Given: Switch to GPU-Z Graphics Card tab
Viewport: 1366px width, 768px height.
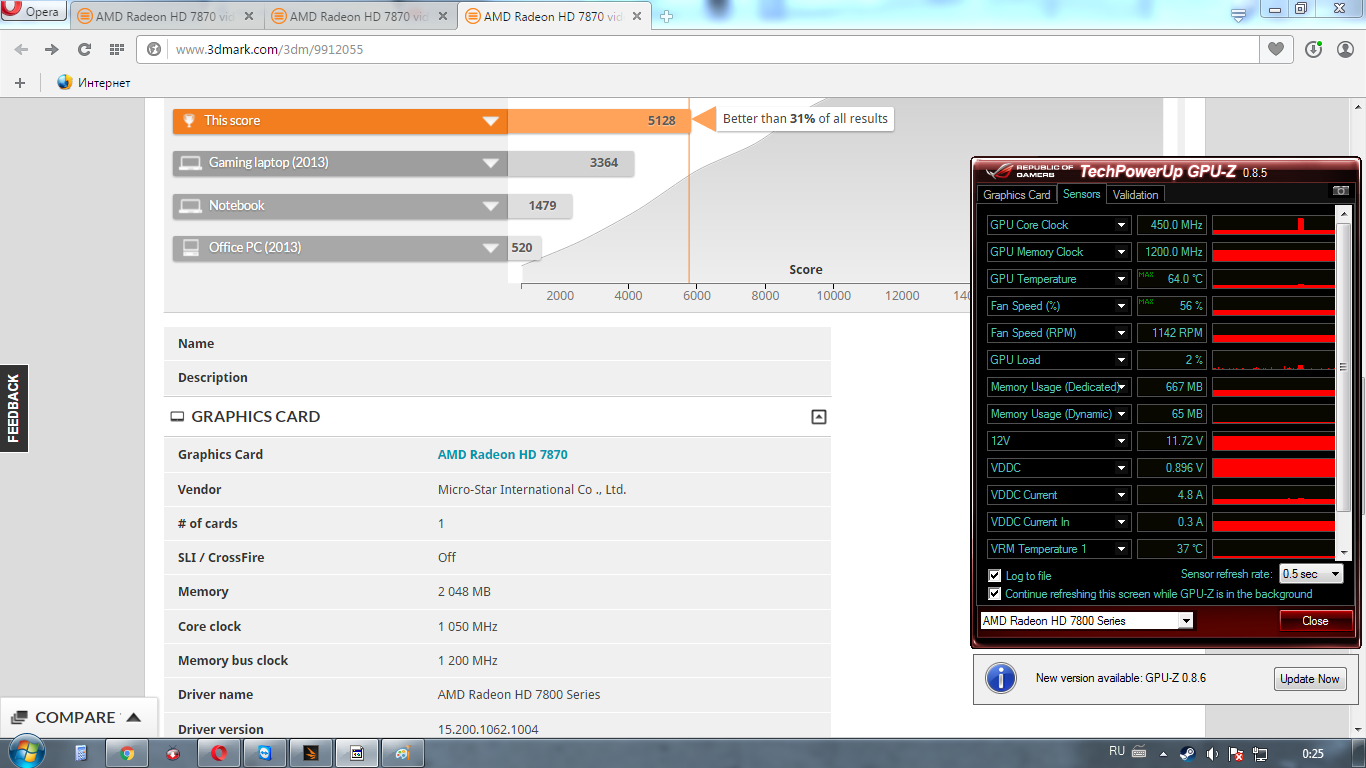Looking at the screenshot, I should 1017,195.
